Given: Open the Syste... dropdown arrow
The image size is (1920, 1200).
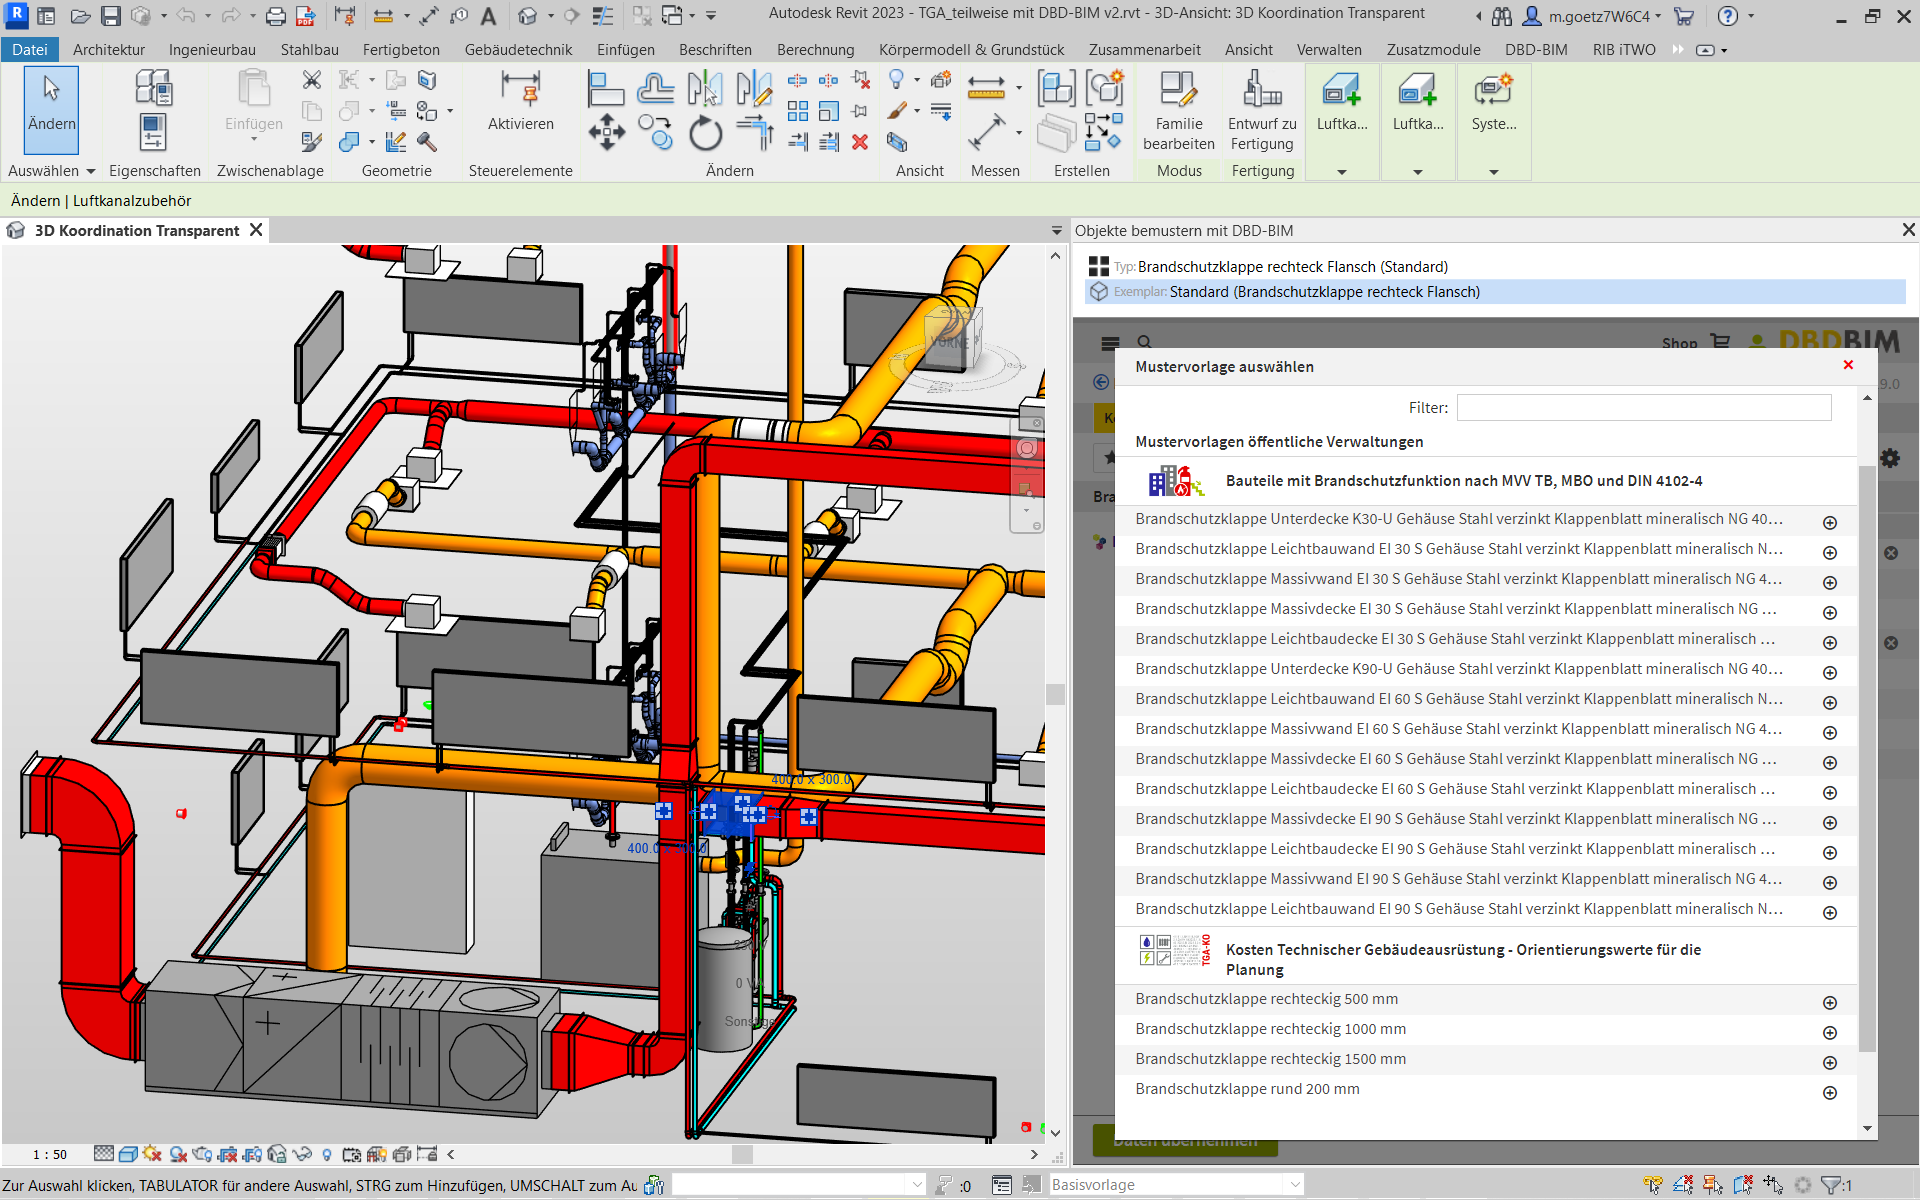Looking at the screenshot, I should tap(1494, 172).
